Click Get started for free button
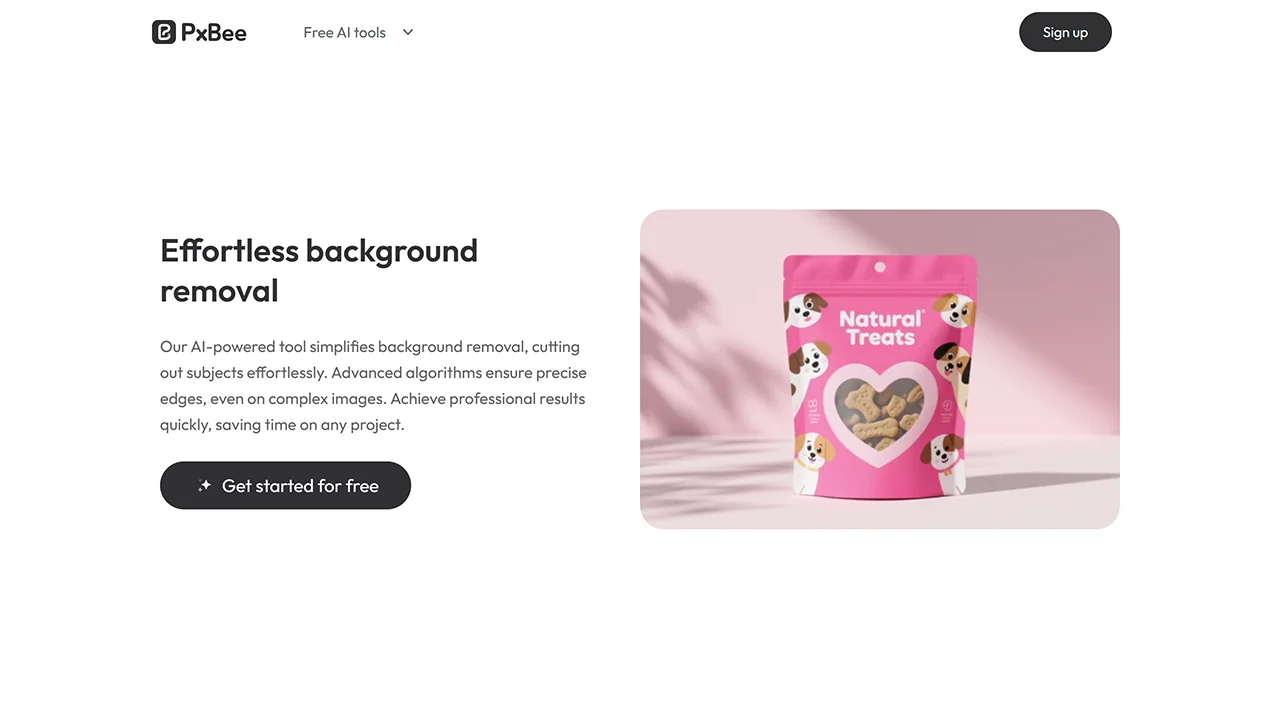Screen dimensions: 1280x720 (x=285, y=485)
